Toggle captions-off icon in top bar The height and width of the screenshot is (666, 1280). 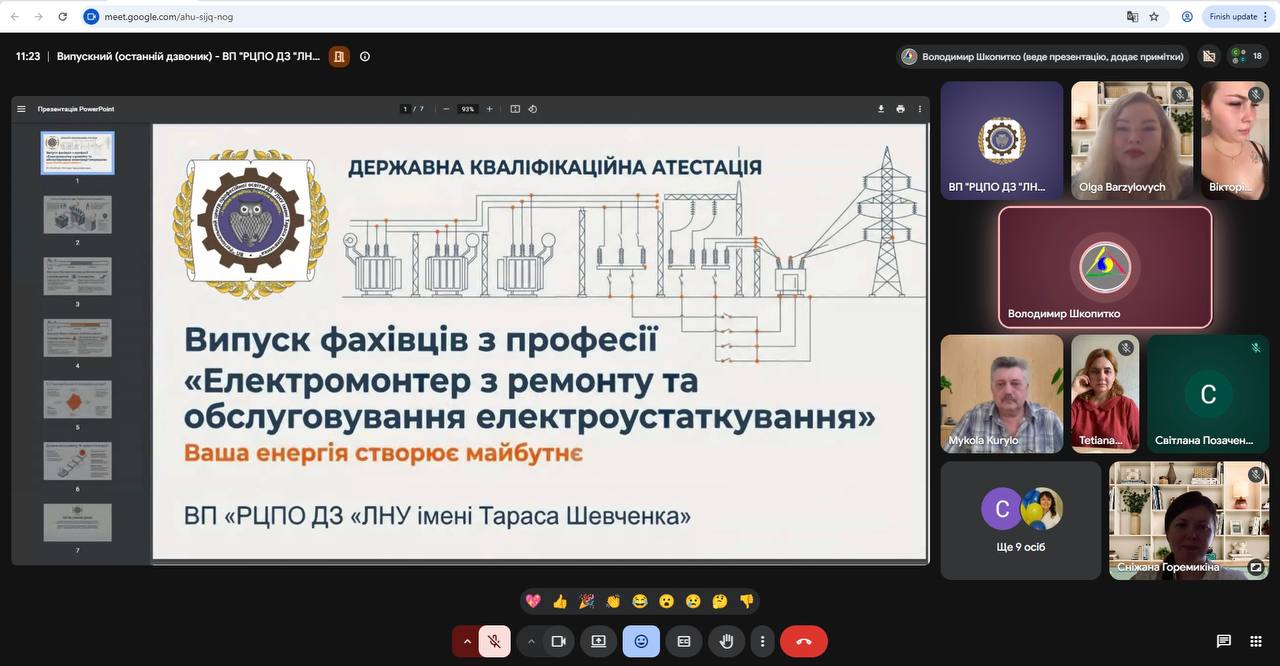pyautogui.click(x=1209, y=57)
